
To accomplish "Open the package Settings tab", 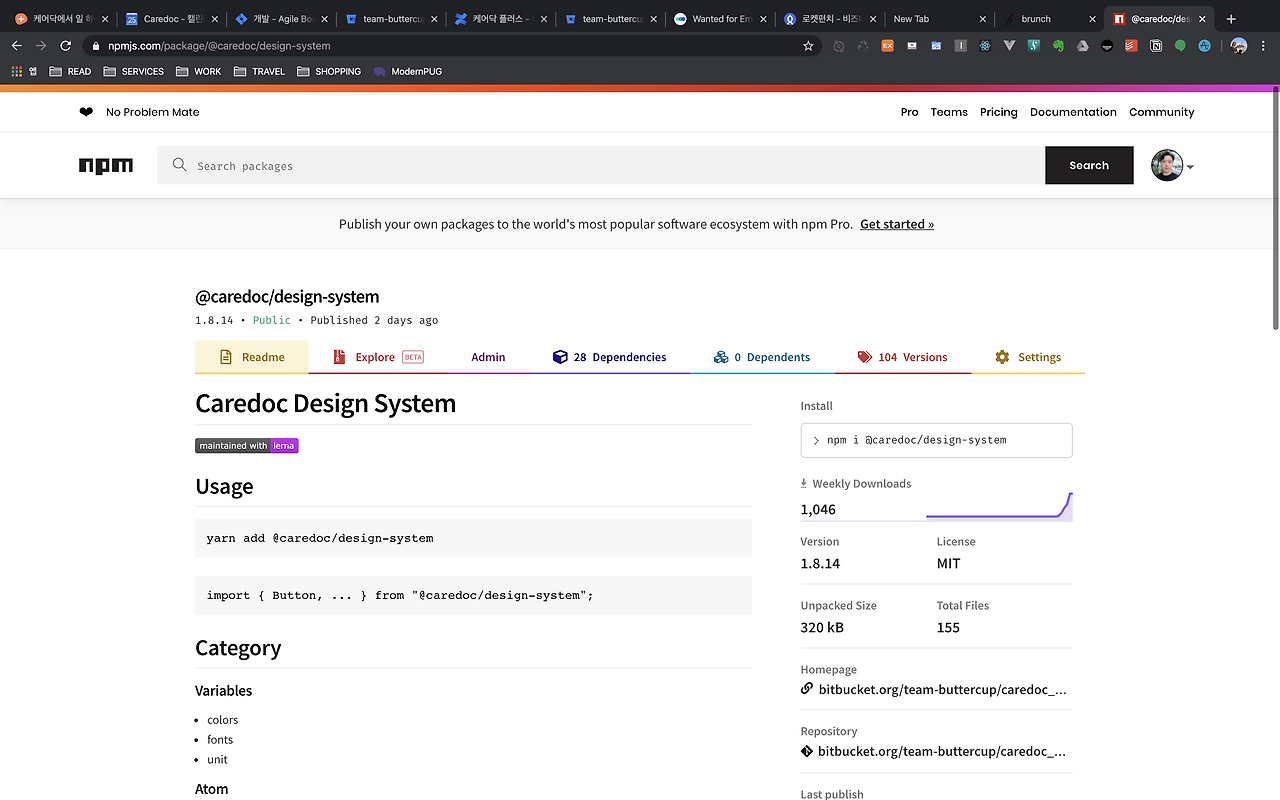I will click(x=1028, y=357).
